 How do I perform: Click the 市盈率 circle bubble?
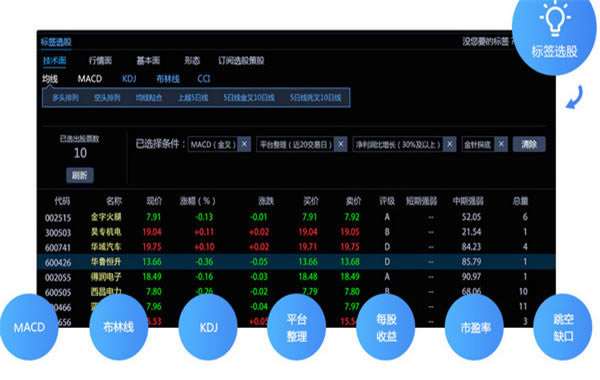pyautogui.click(x=474, y=327)
